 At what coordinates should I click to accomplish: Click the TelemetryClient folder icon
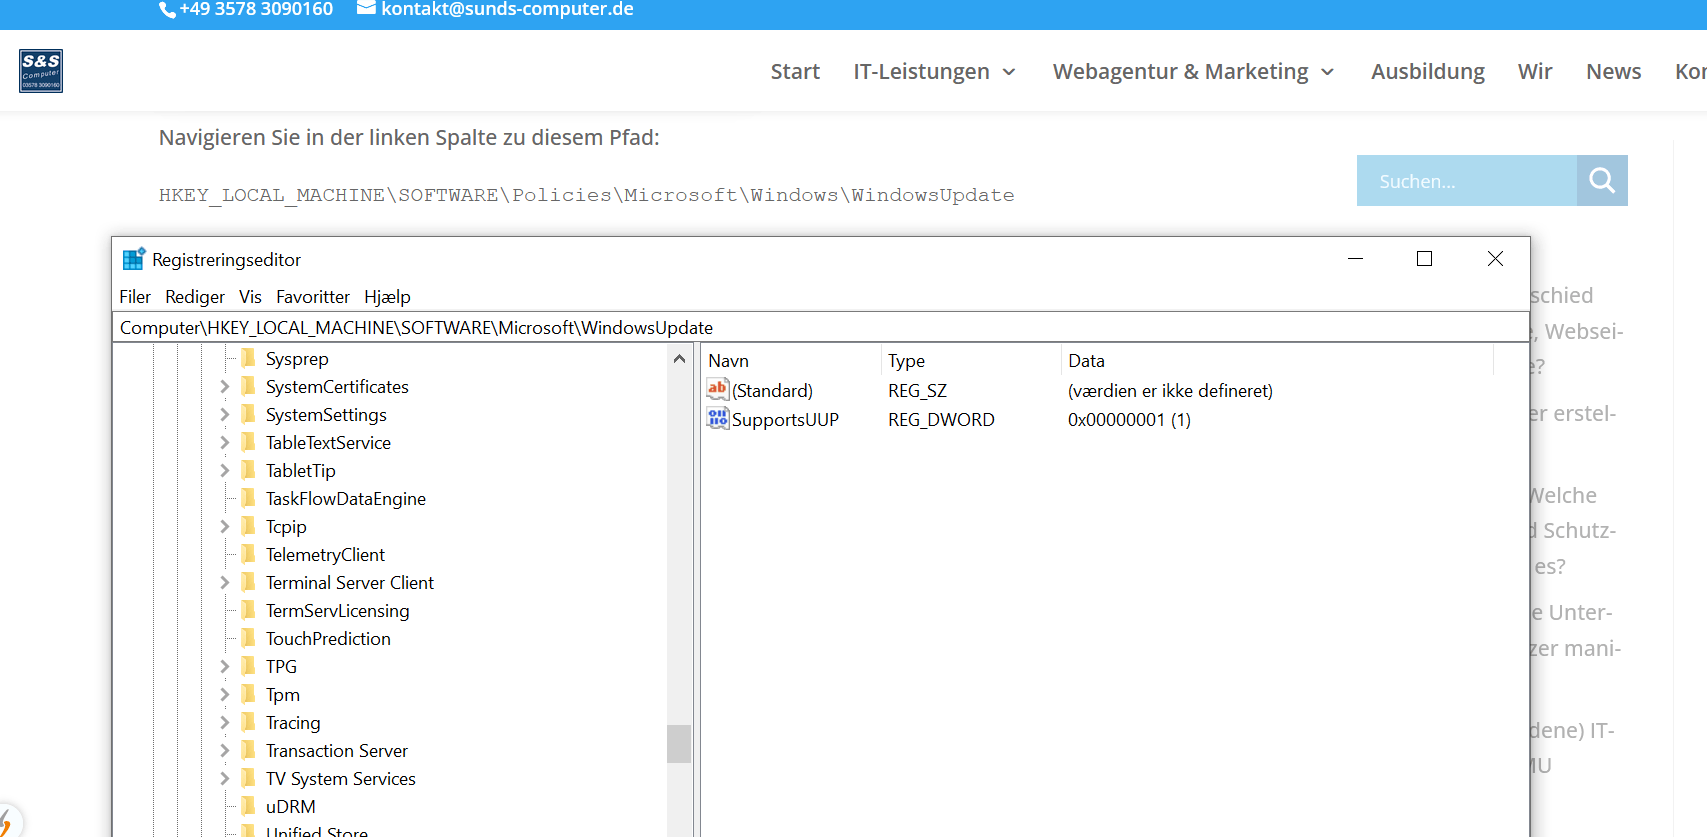pyautogui.click(x=249, y=554)
